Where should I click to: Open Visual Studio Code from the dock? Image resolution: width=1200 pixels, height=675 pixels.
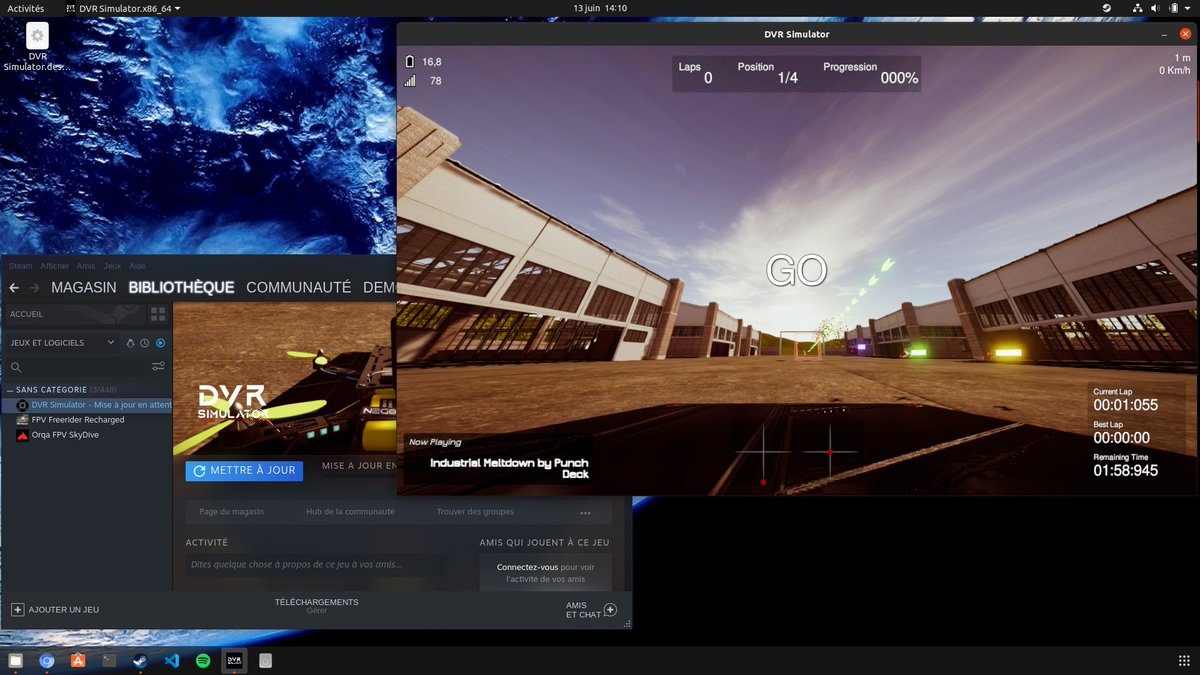171,660
